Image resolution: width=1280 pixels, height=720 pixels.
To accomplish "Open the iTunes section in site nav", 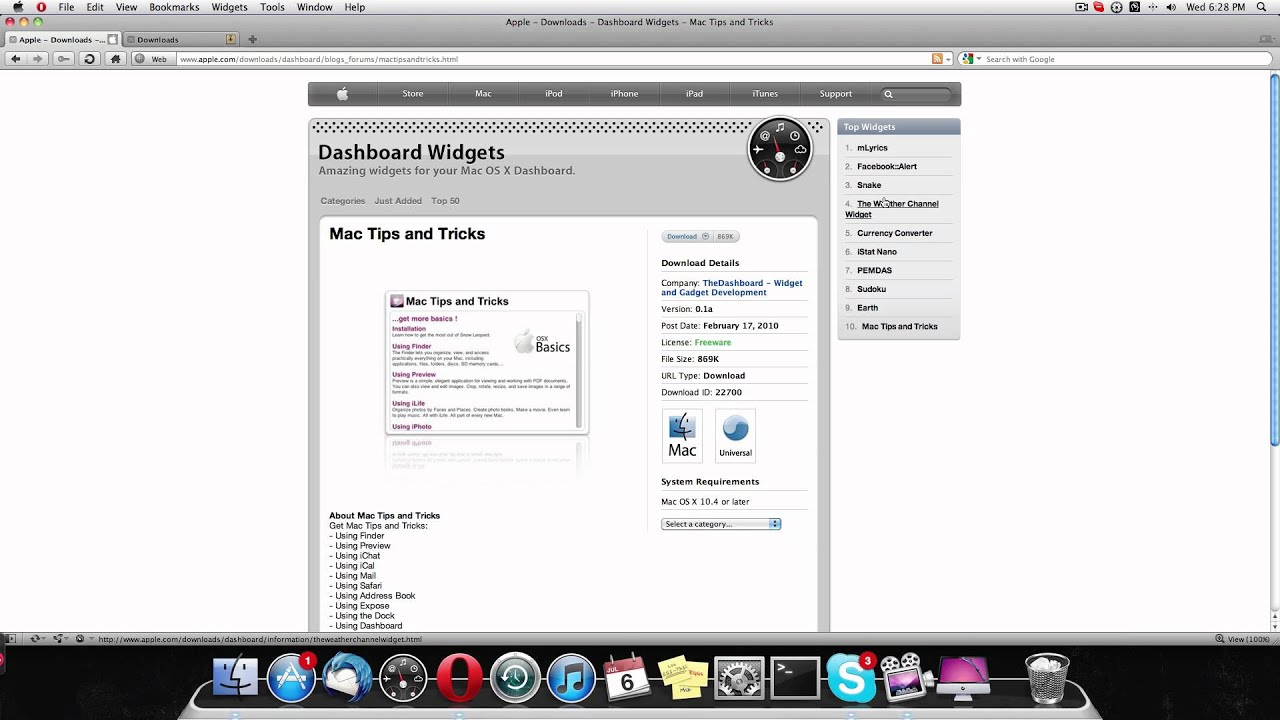I will [765, 94].
